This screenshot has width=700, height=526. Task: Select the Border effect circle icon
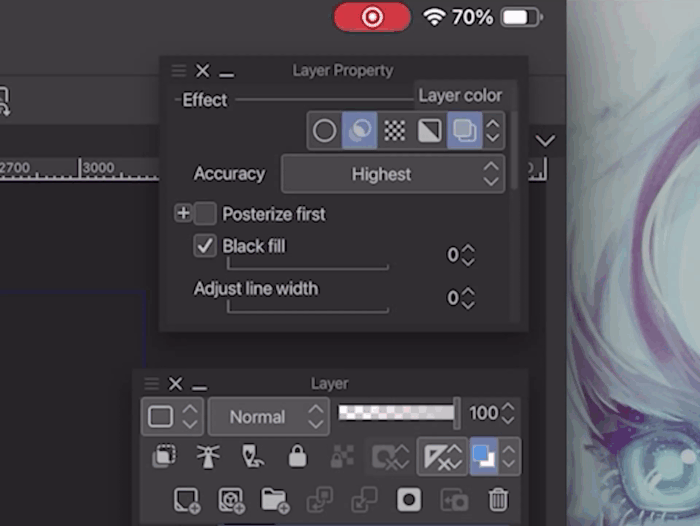pos(325,130)
